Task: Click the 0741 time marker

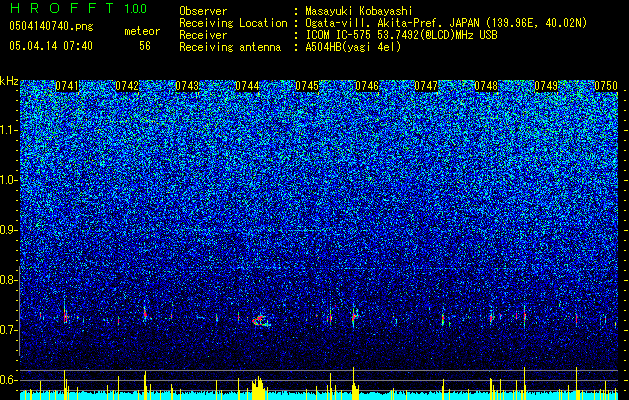Action: point(67,86)
